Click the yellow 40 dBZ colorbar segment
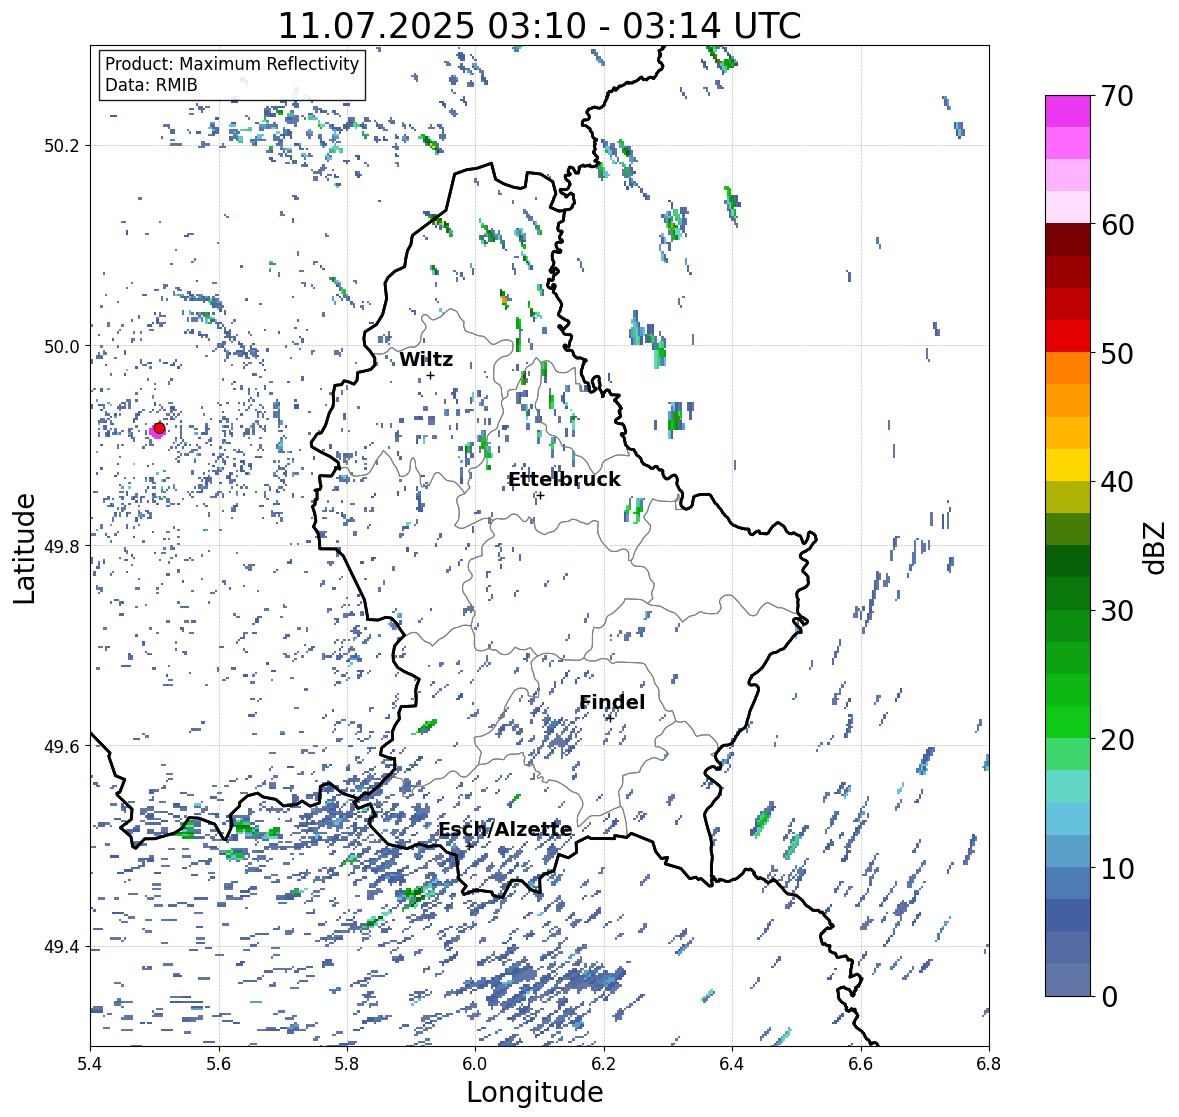 click(1068, 465)
